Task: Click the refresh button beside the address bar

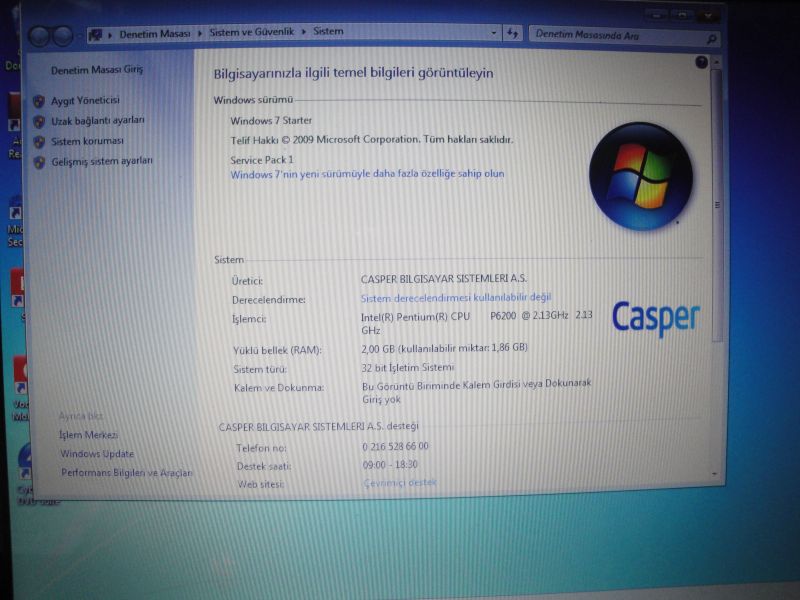Action: (x=512, y=34)
